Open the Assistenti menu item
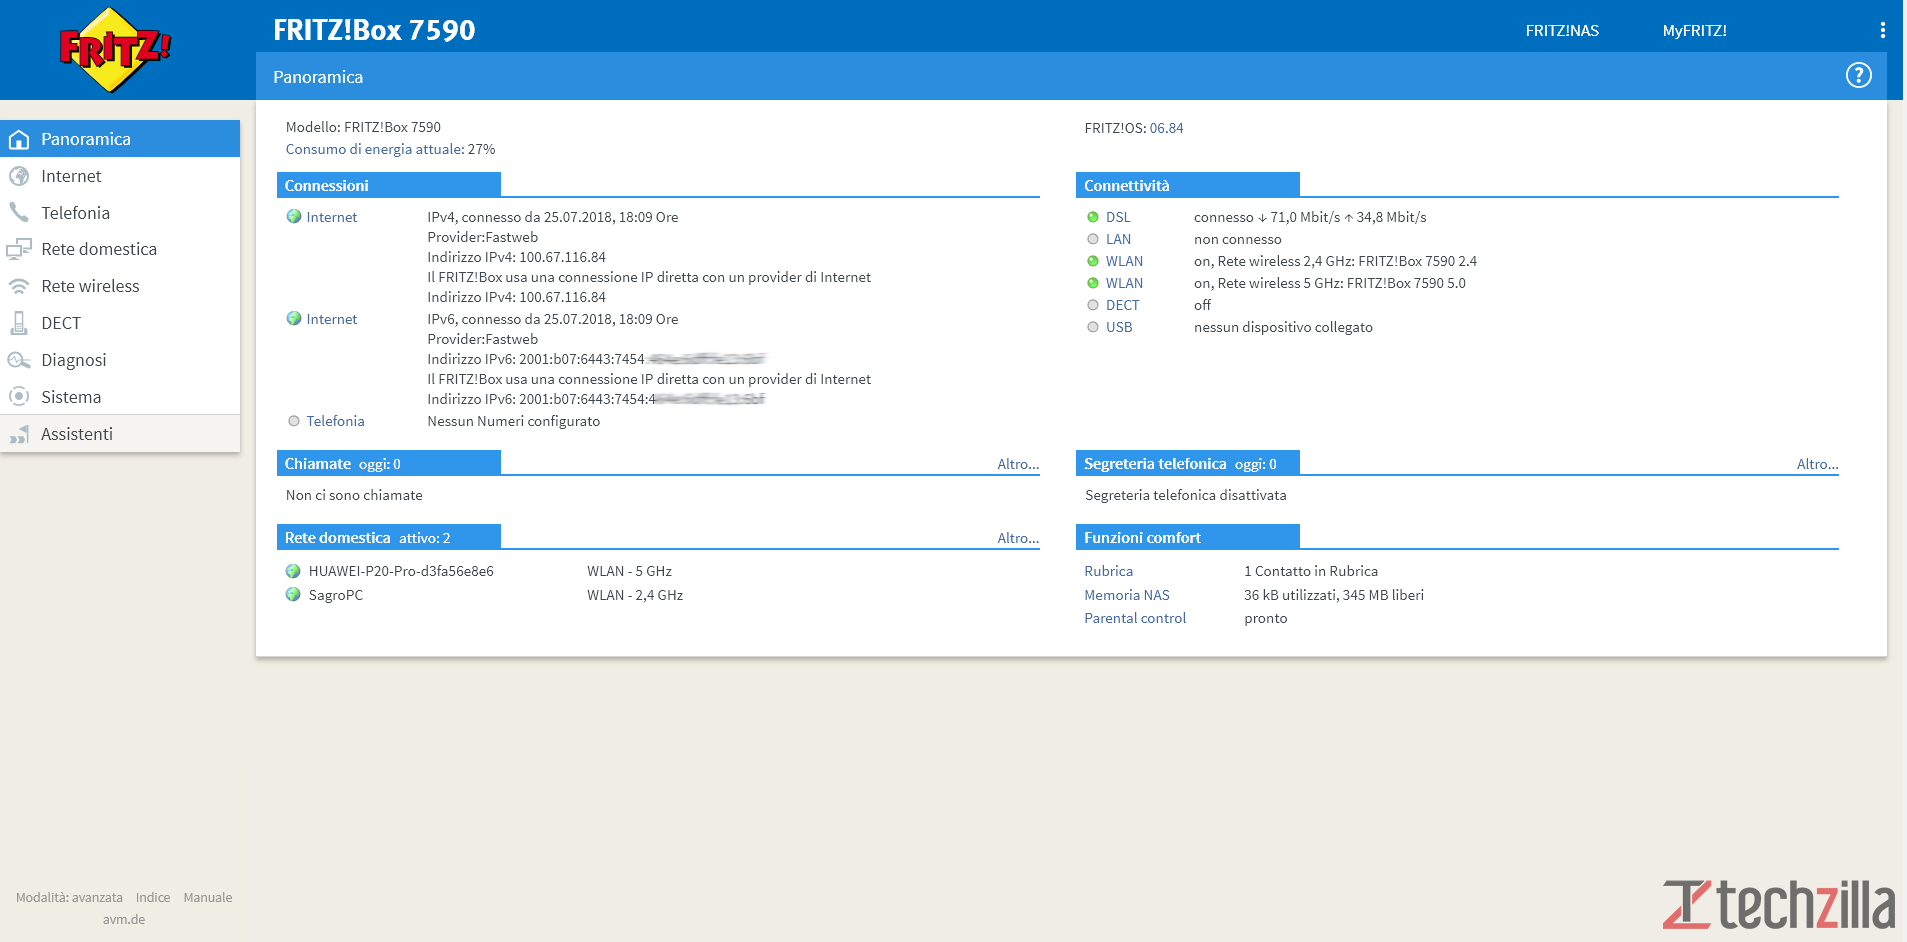Image resolution: width=1907 pixels, height=942 pixels. point(76,434)
